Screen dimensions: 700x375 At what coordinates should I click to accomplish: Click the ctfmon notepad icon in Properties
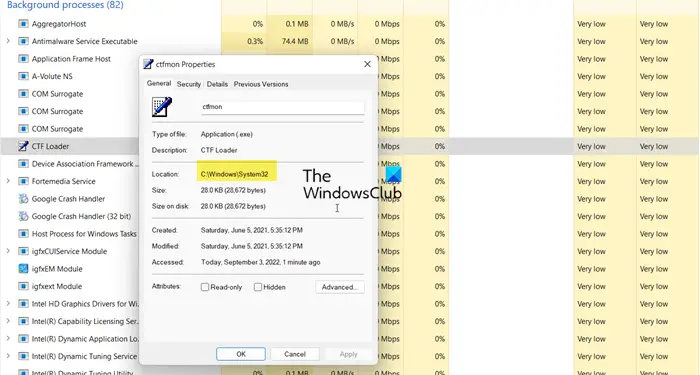coord(162,107)
